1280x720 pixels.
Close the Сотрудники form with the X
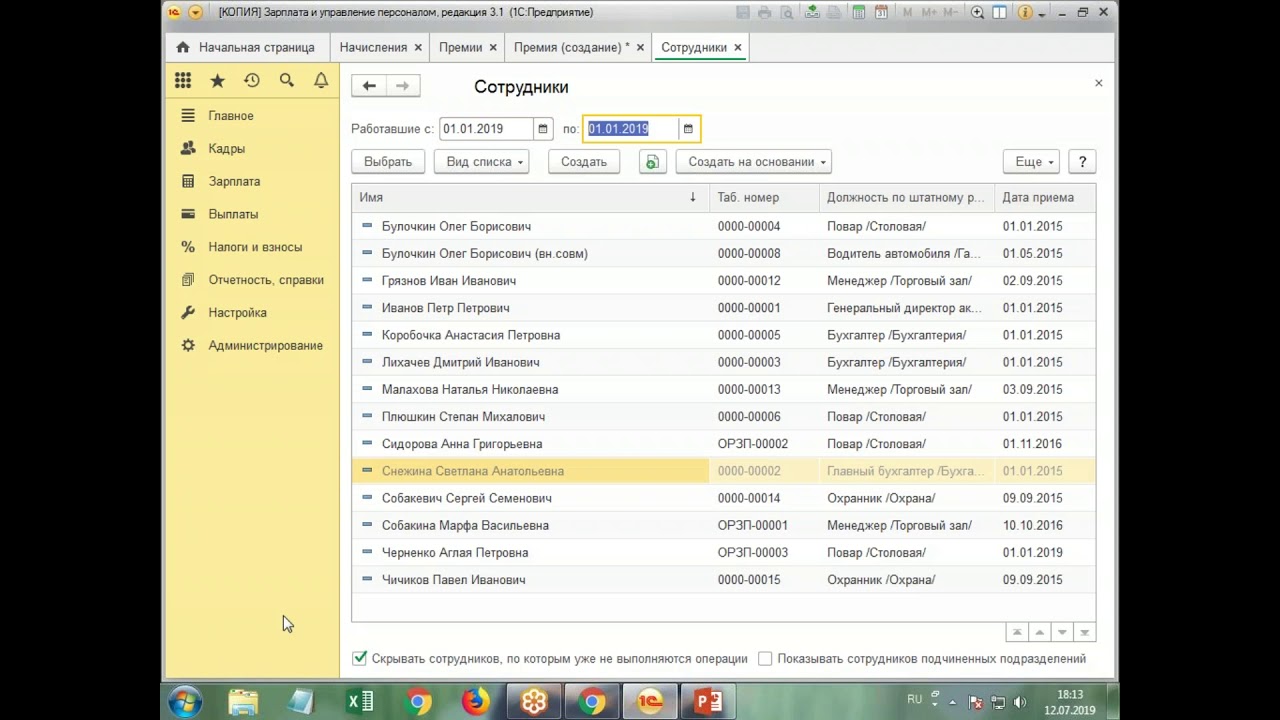click(x=1098, y=83)
